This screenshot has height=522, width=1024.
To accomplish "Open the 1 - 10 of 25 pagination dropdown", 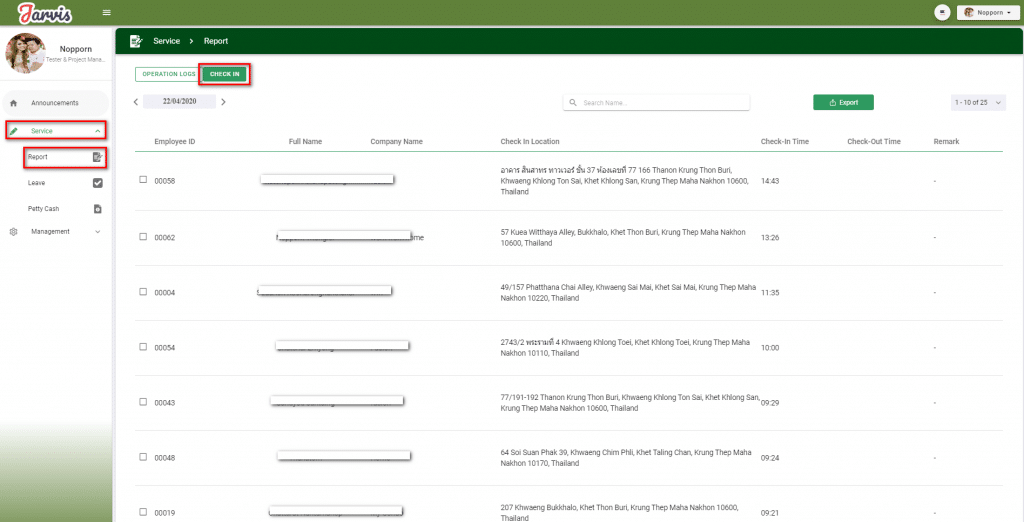I will point(978,102).
